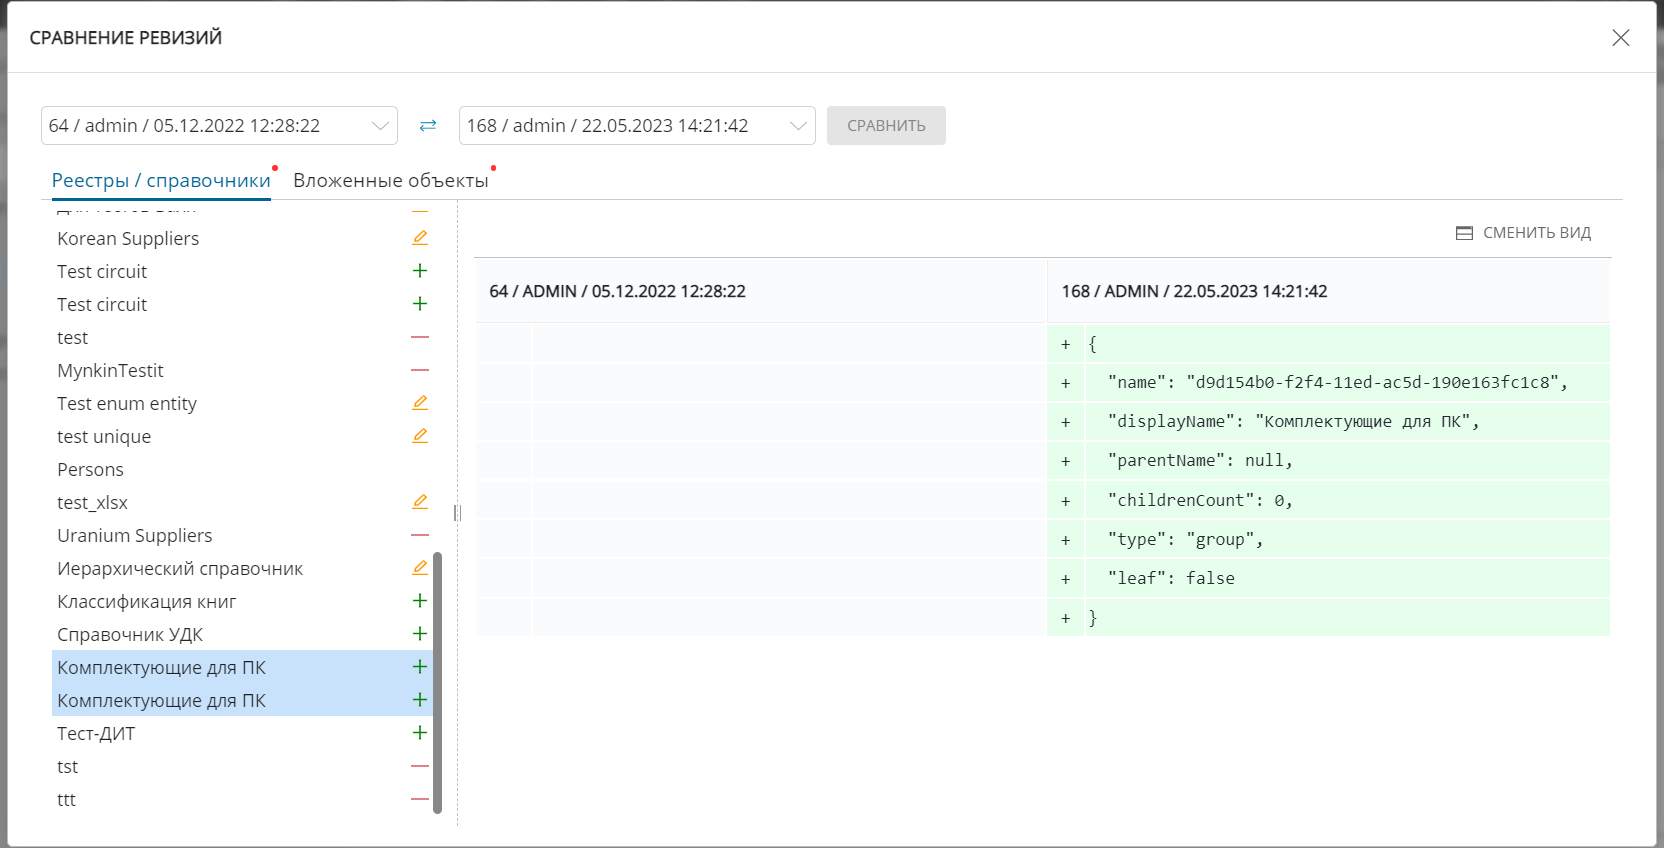Screen dimensions: 1664x848
Task: Switch to Вложенные объекты tab
Action: (x=390, y=180)
